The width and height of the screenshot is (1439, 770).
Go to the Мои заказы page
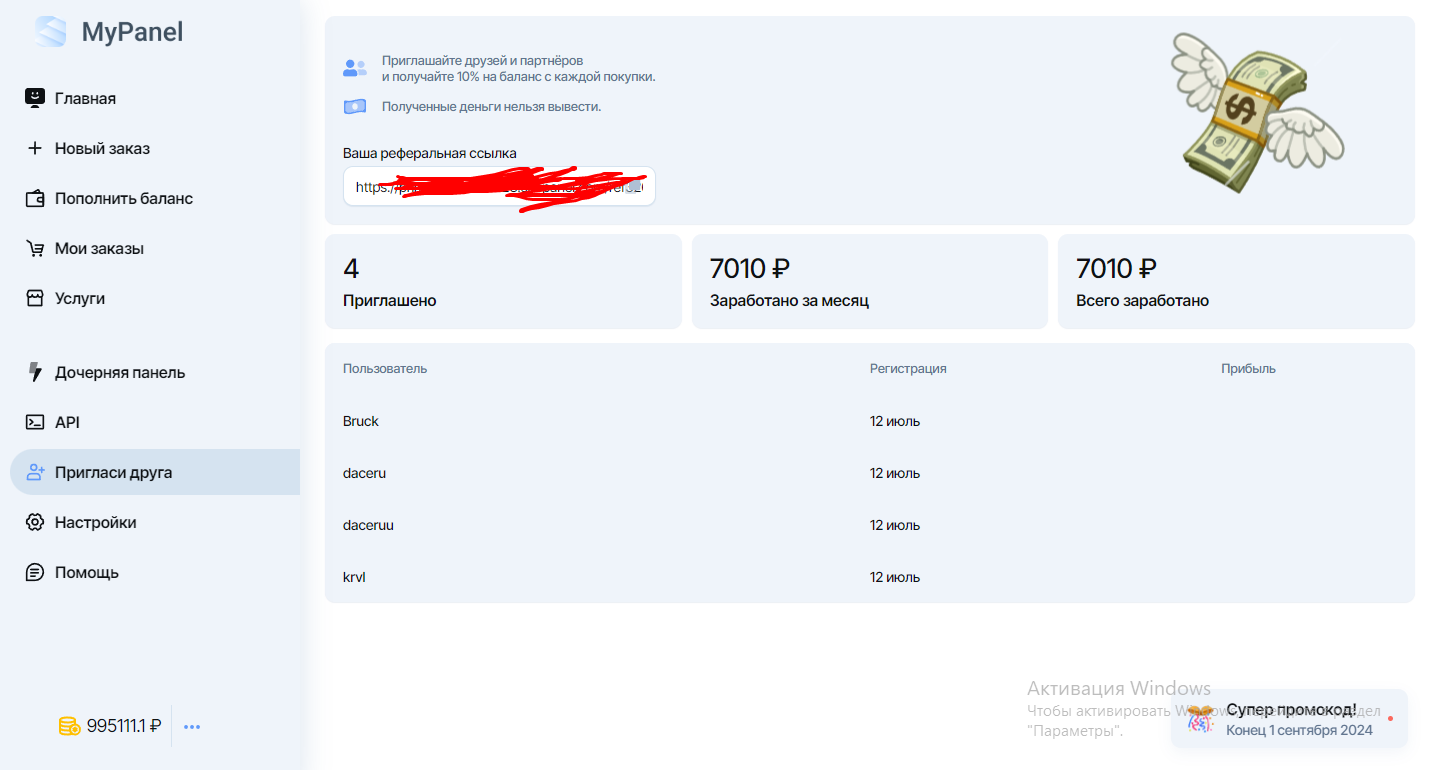tap(99, 248)
